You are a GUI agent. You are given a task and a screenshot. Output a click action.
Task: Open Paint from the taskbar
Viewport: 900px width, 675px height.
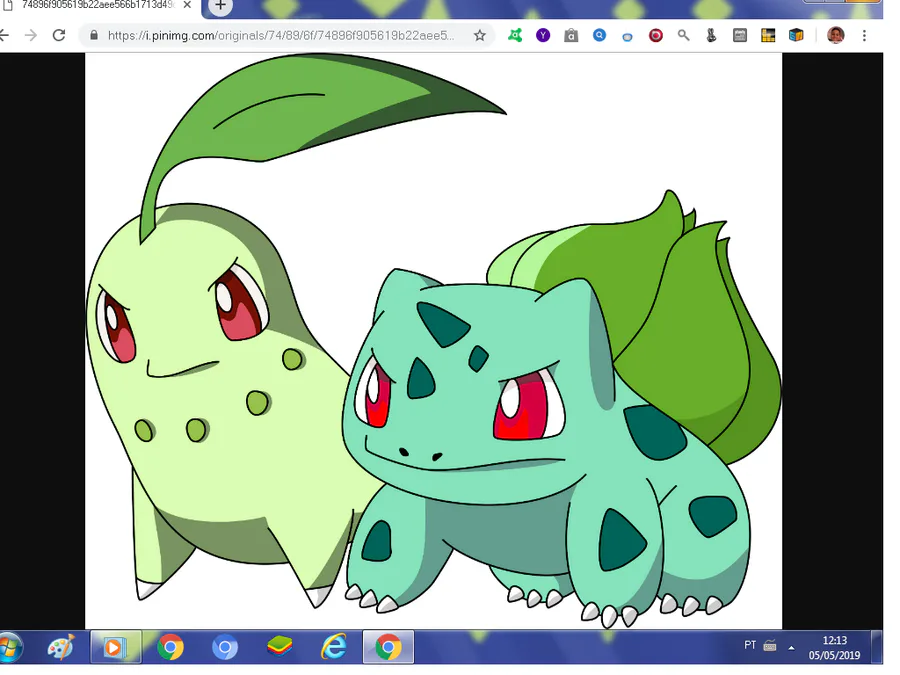(61, 647)
